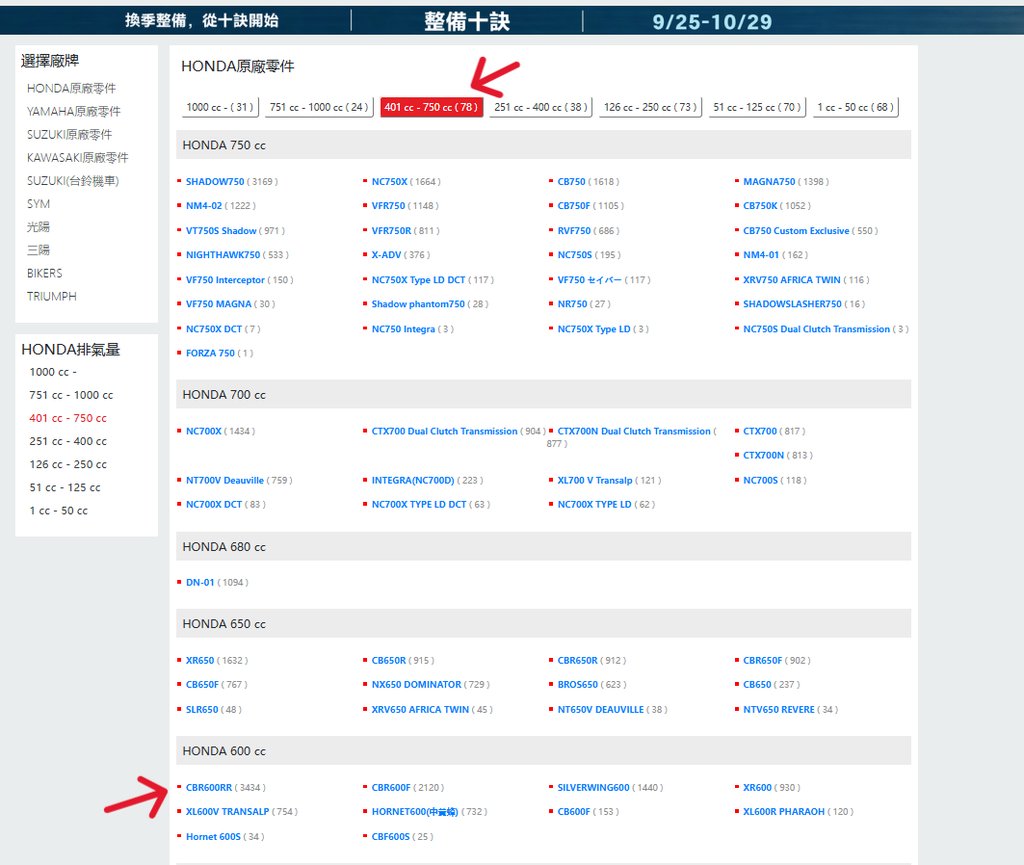Open SYM brand in sidebar

[39, 204]
